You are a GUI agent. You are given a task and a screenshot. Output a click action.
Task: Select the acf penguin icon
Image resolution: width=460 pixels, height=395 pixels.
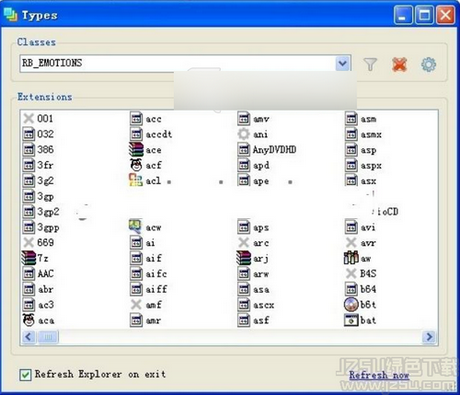(x=136, y=165)
